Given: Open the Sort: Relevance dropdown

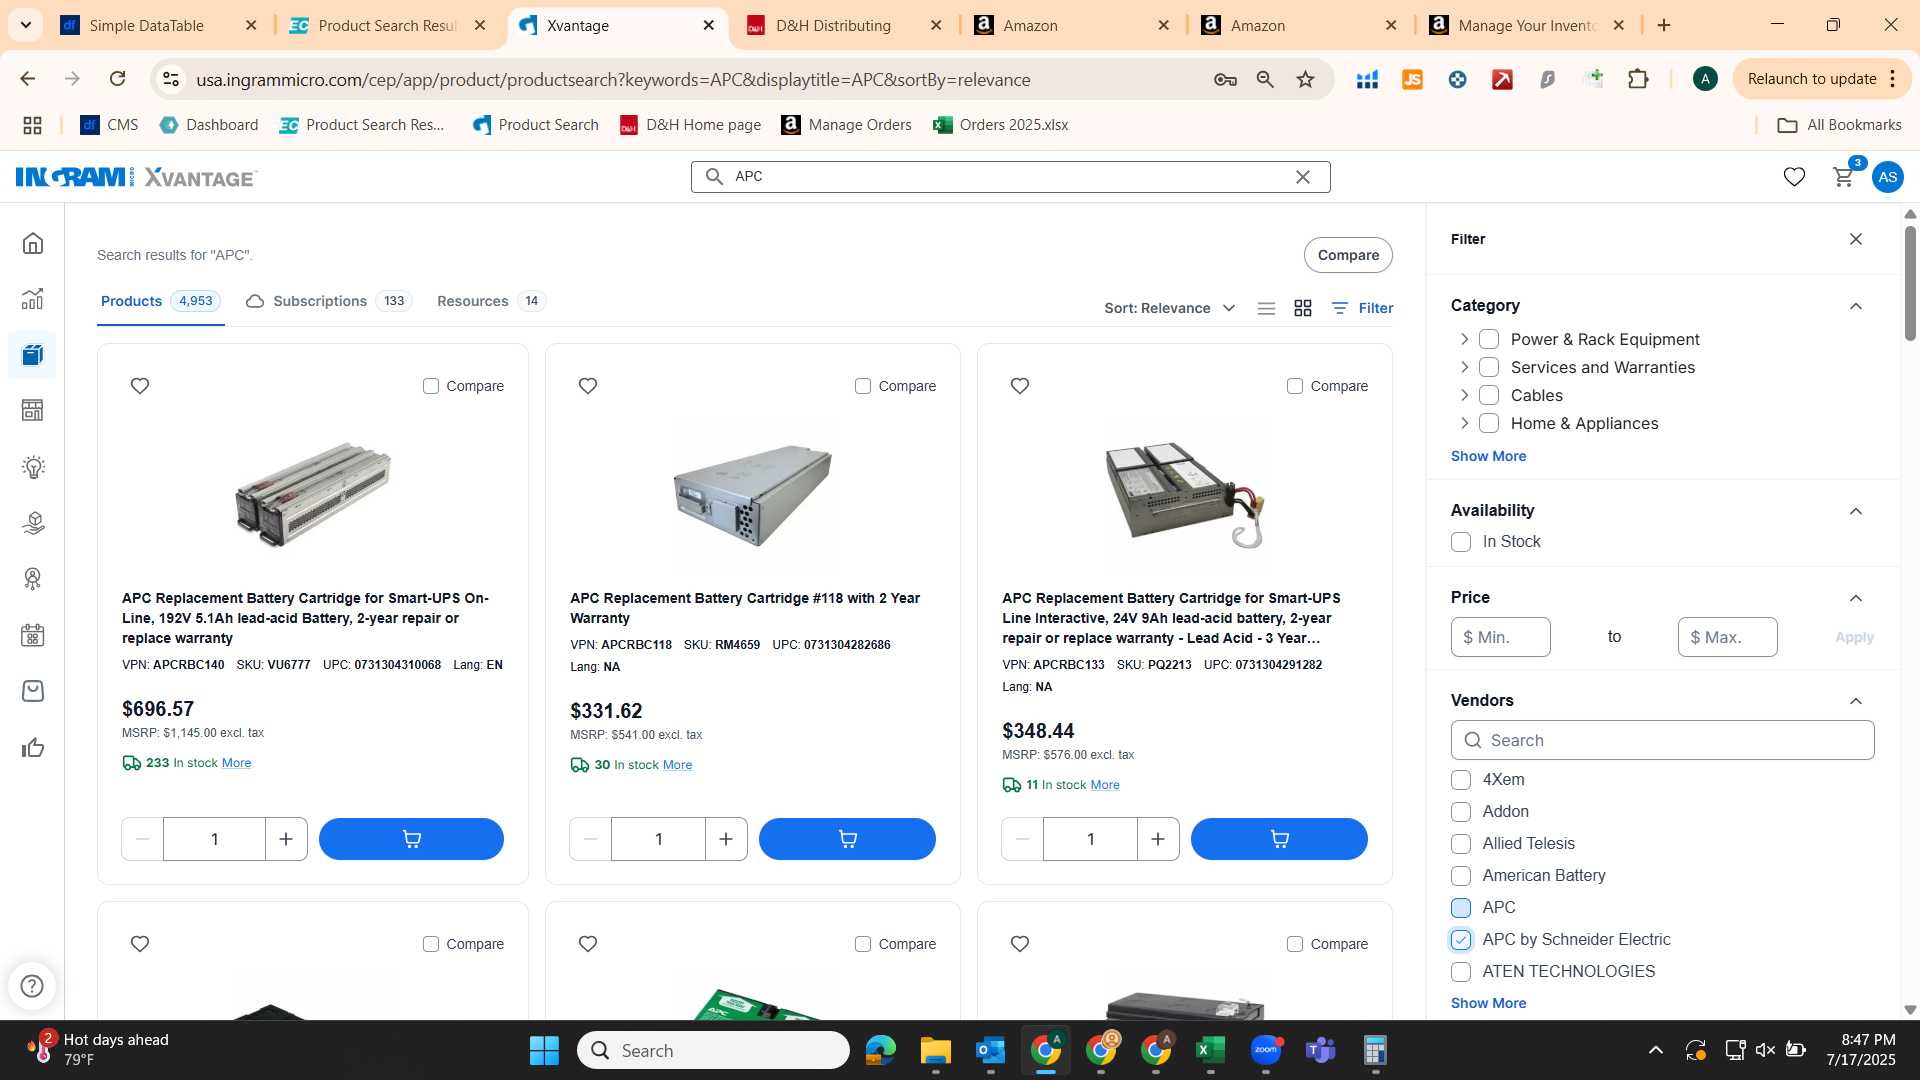Looking at the screenshot, I should [1169, 308].
